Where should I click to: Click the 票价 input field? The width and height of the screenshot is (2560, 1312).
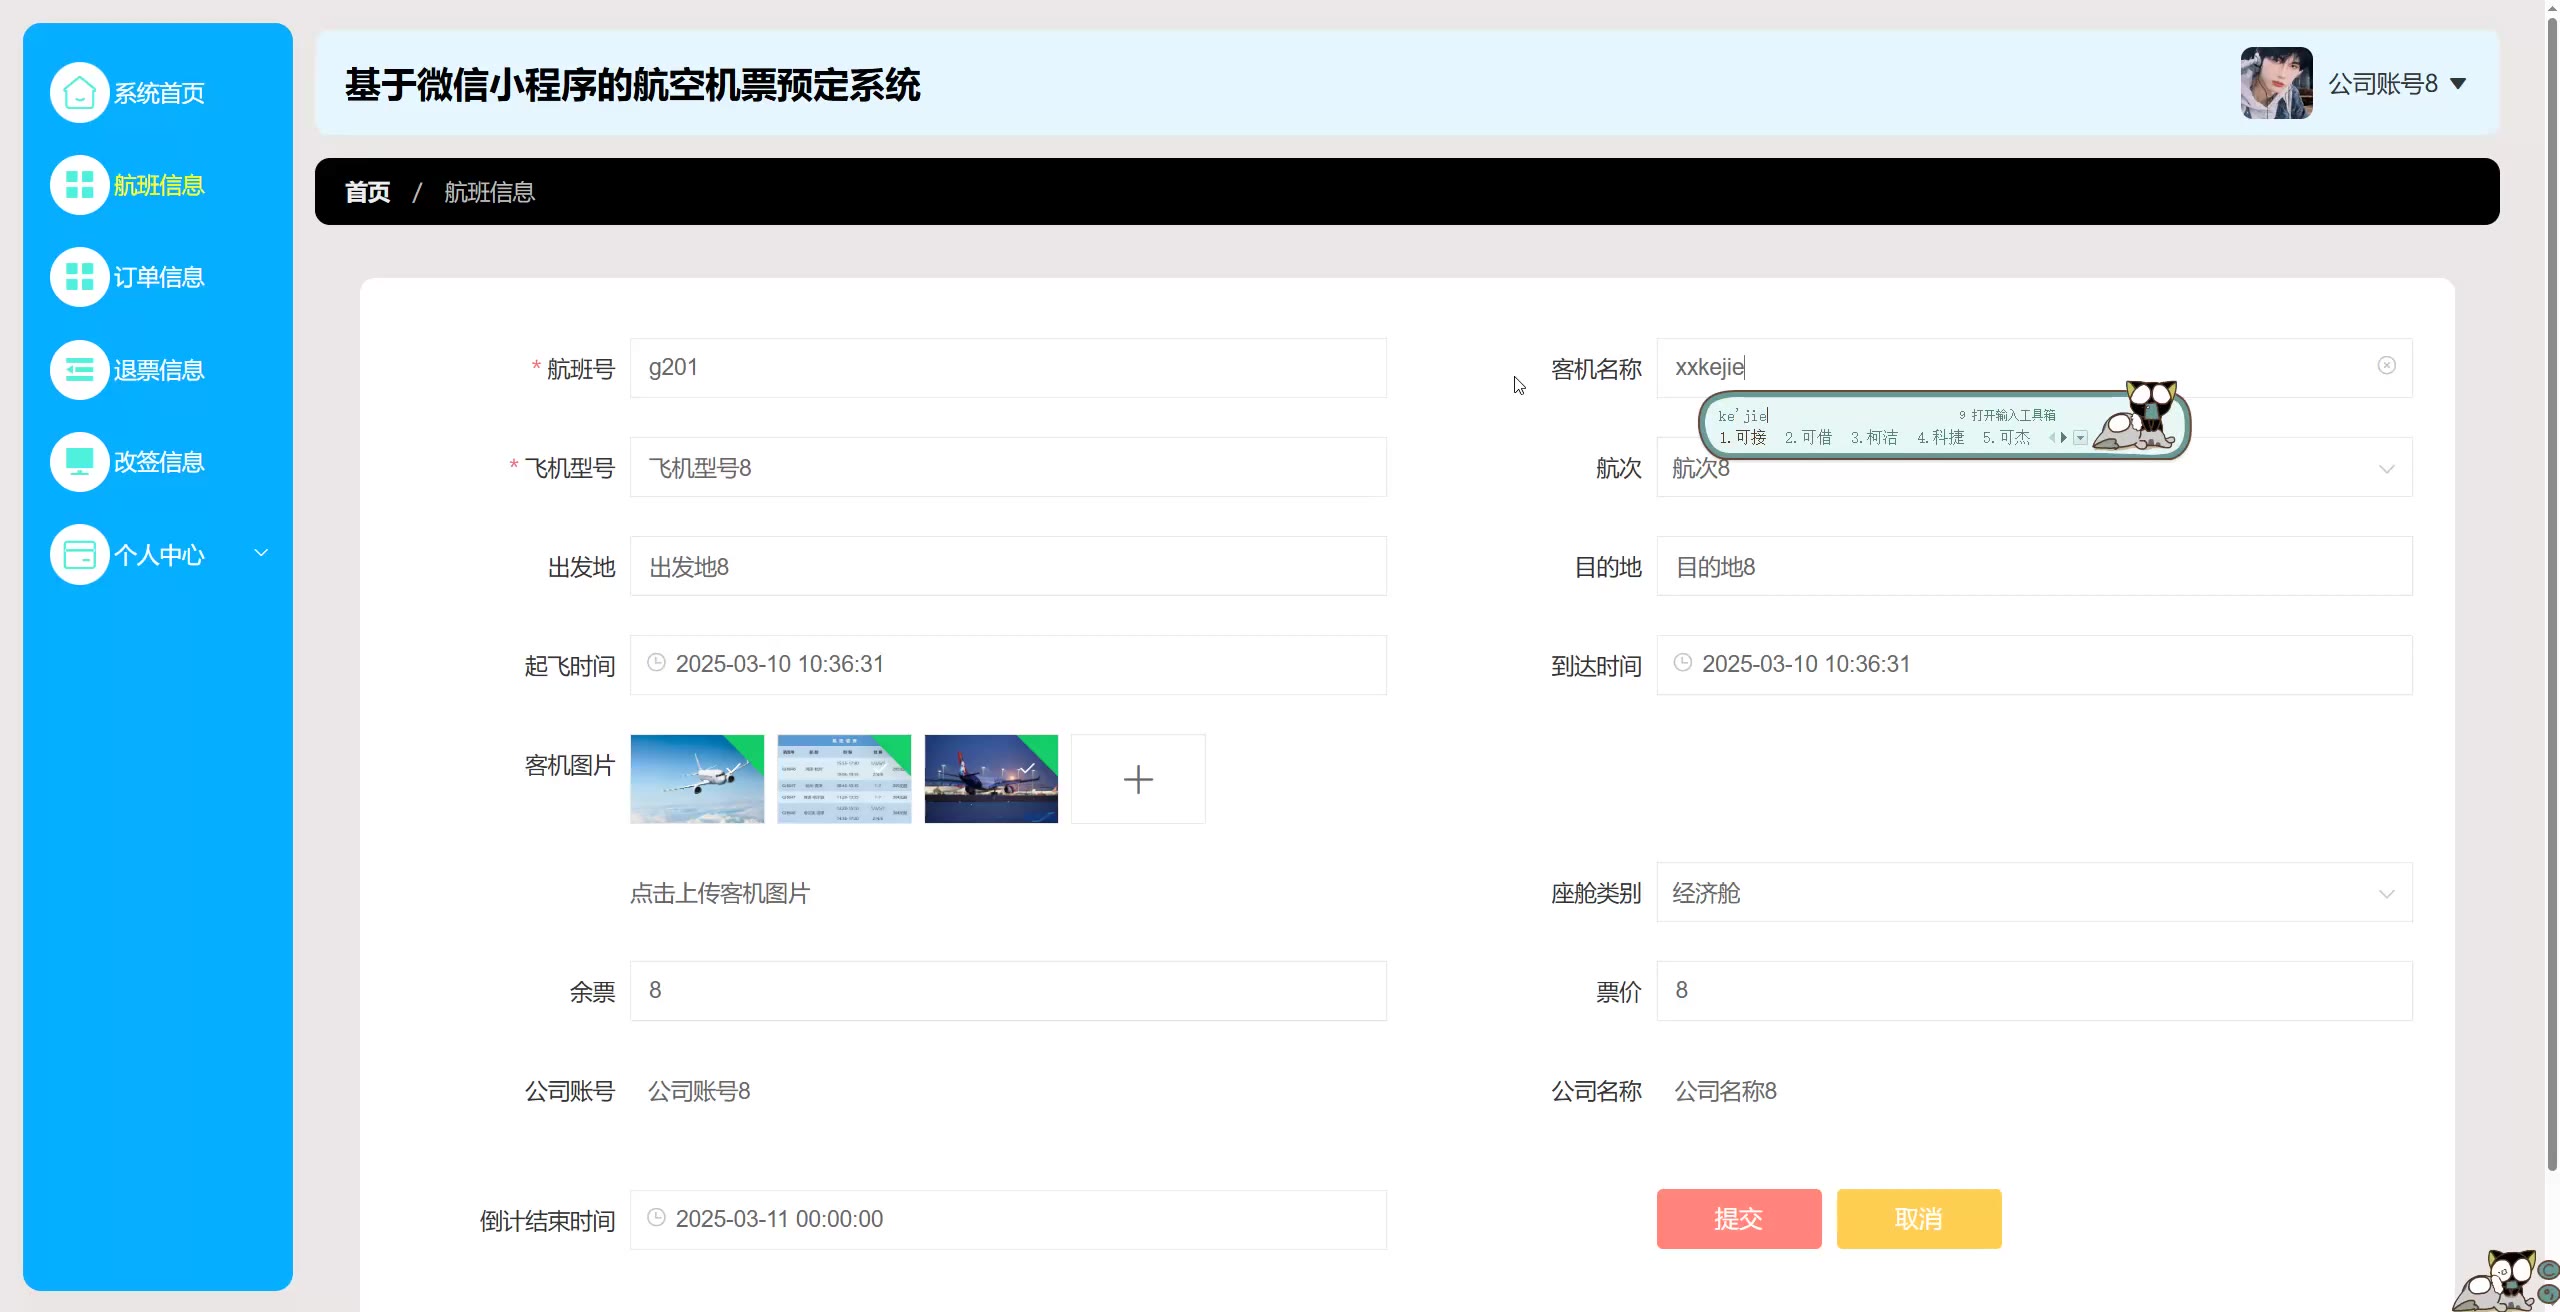pyautogui.click(x=2034, y=990)
